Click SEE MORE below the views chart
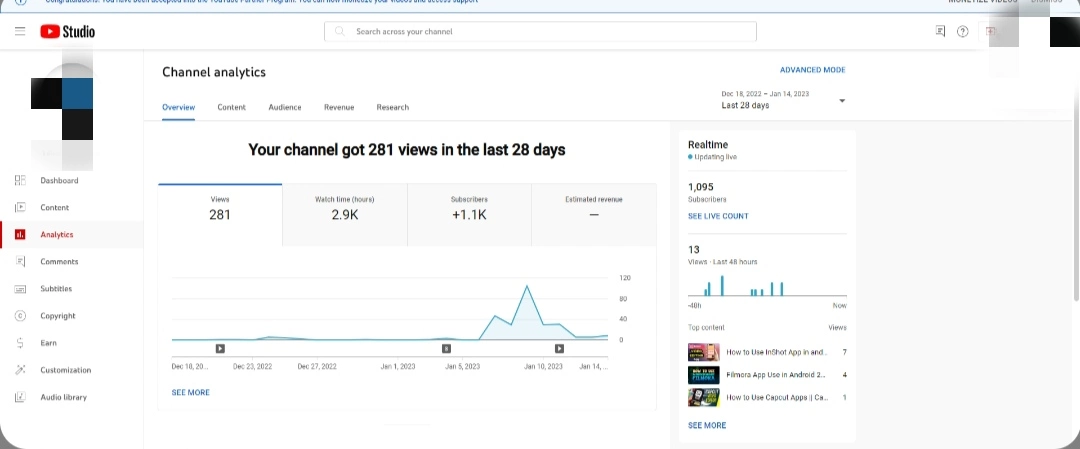The height and width of the screenshot is (449, 1080). coord(191,393)
